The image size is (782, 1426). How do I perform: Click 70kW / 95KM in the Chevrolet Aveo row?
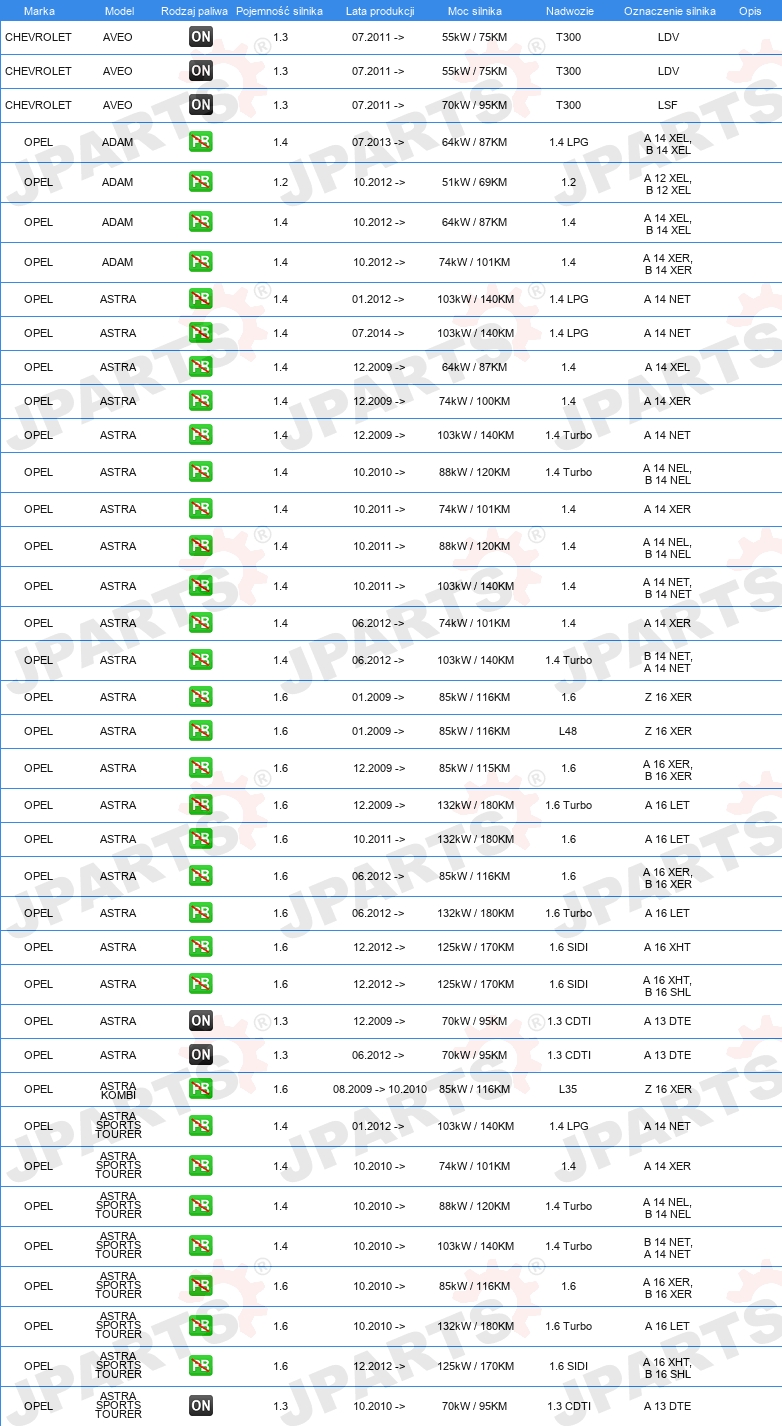pos(475,105)
